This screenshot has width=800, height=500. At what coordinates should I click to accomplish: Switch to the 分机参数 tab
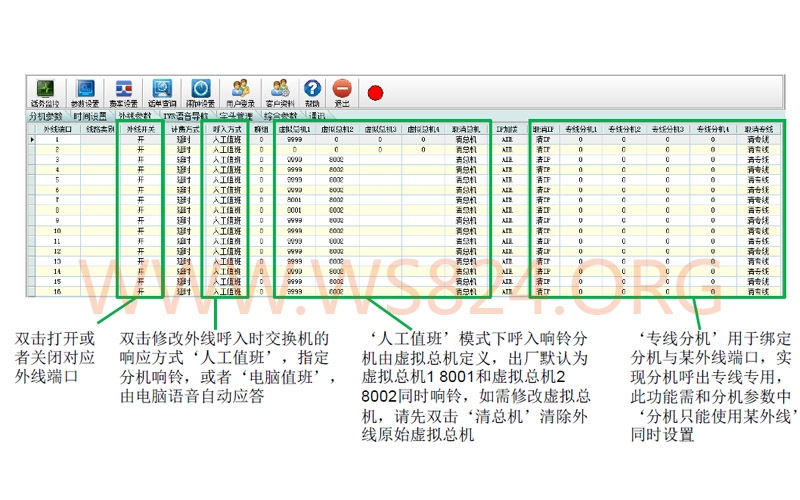(x=46, y=116)
